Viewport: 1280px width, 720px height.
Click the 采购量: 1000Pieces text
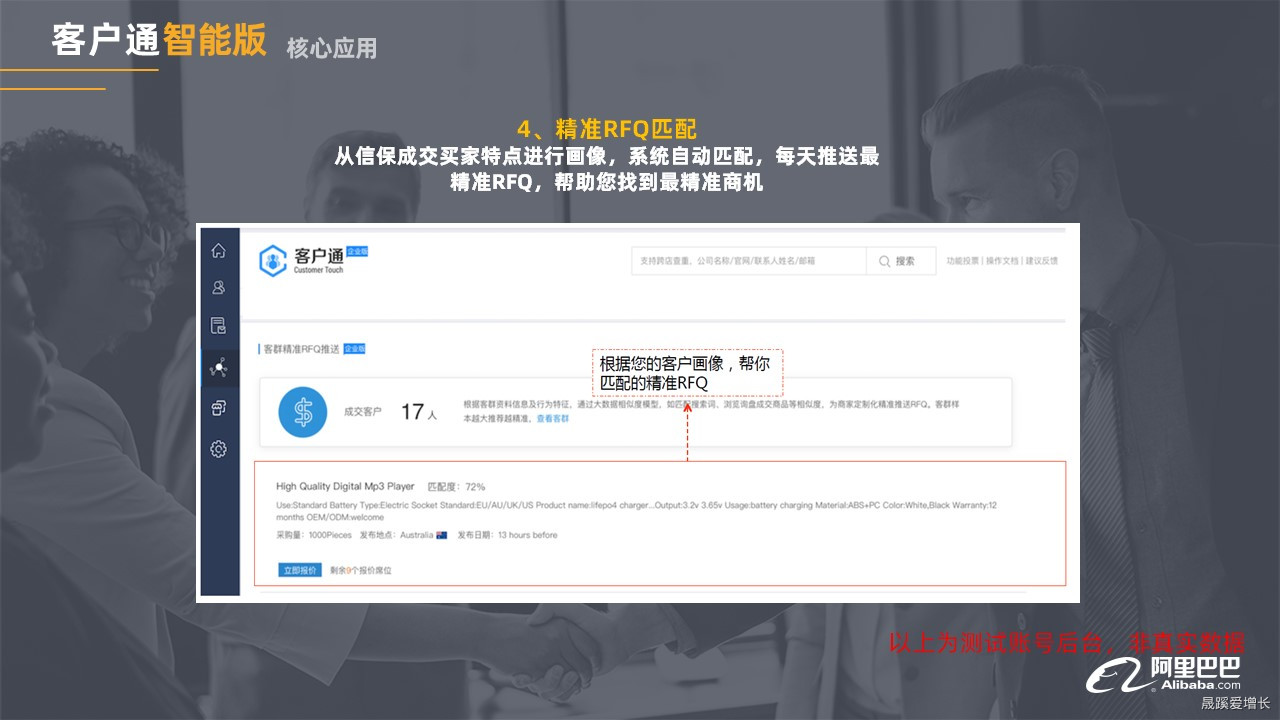[312, 535]
